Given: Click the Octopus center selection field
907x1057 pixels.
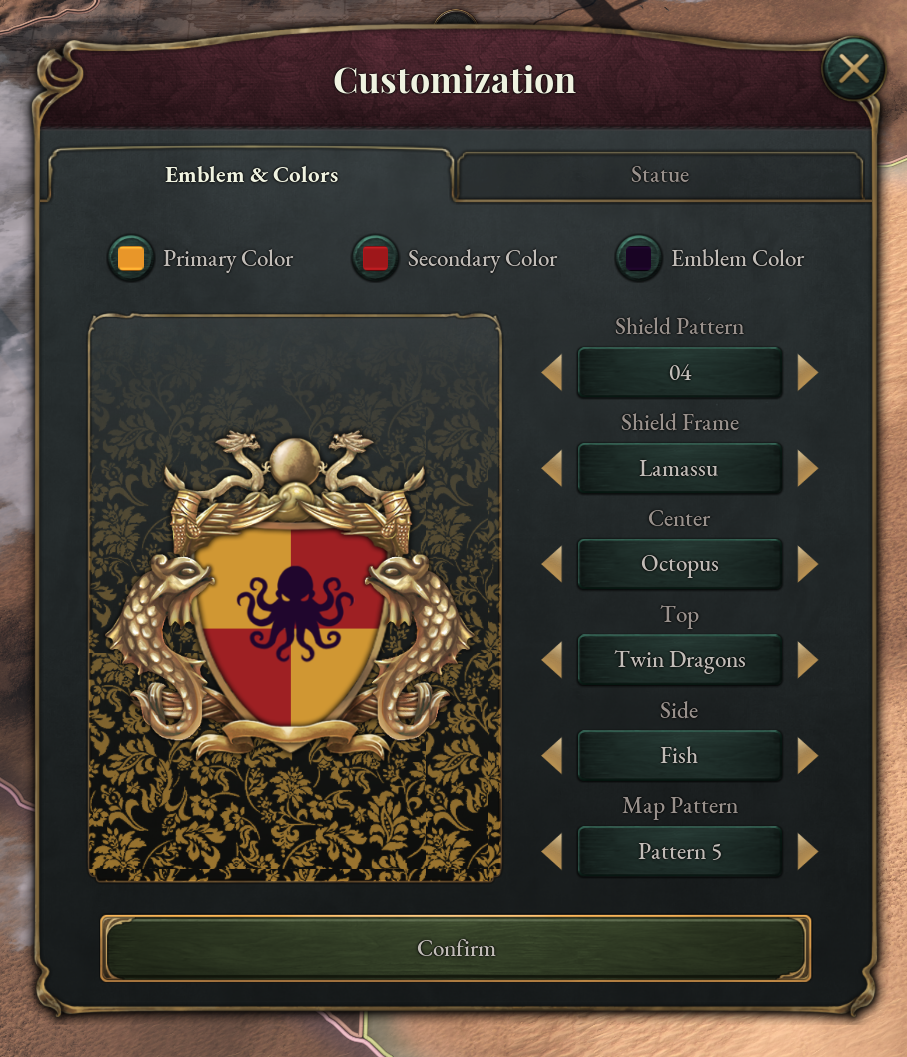Looking at the screenshot, I should [x=679, y=564].
